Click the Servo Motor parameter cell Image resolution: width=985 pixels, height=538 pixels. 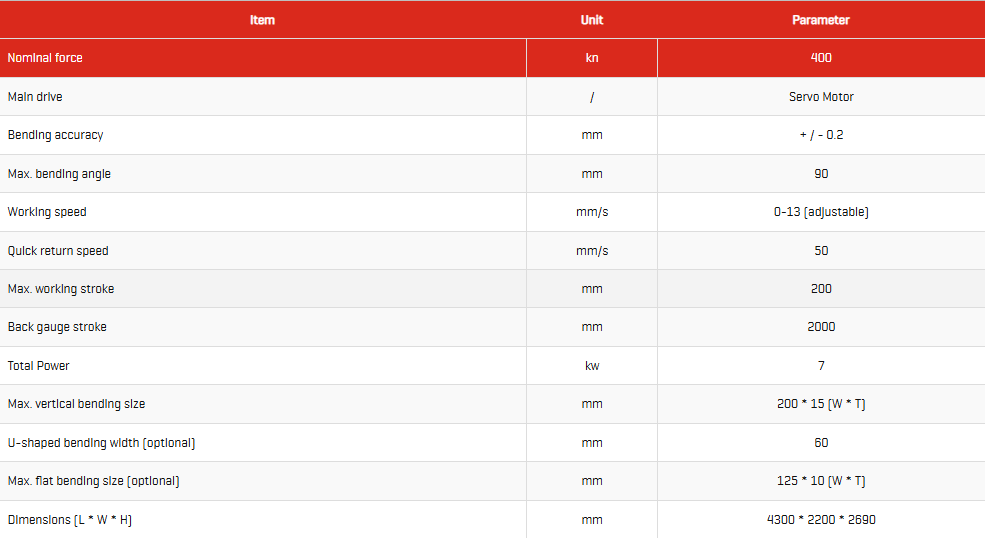point(821,97)
